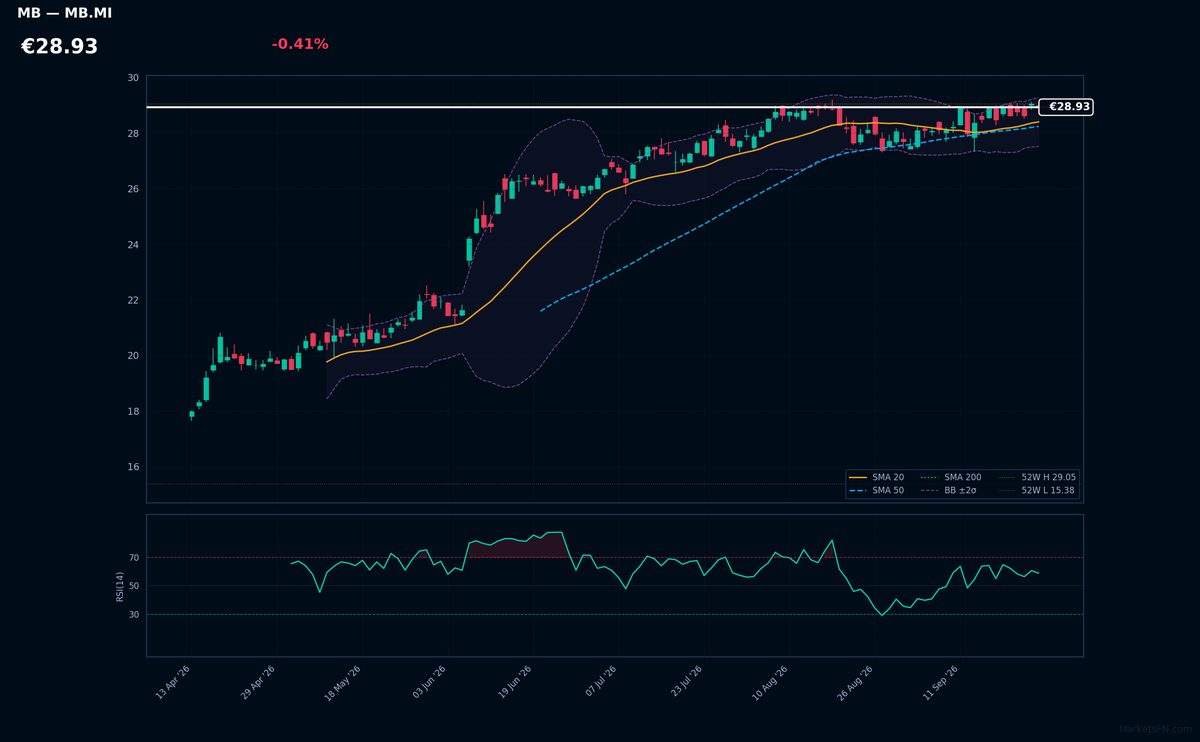This screenshot has height=742, width=1200.
Task: Select the 30 level on the RSI axis
Action: [x=133, y=615]
